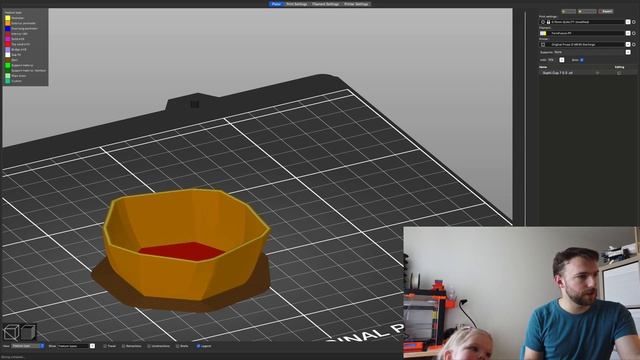Click the white Gap fill legend swatch
The width and height of the screenshot is (640, 360).
(7, 55)
